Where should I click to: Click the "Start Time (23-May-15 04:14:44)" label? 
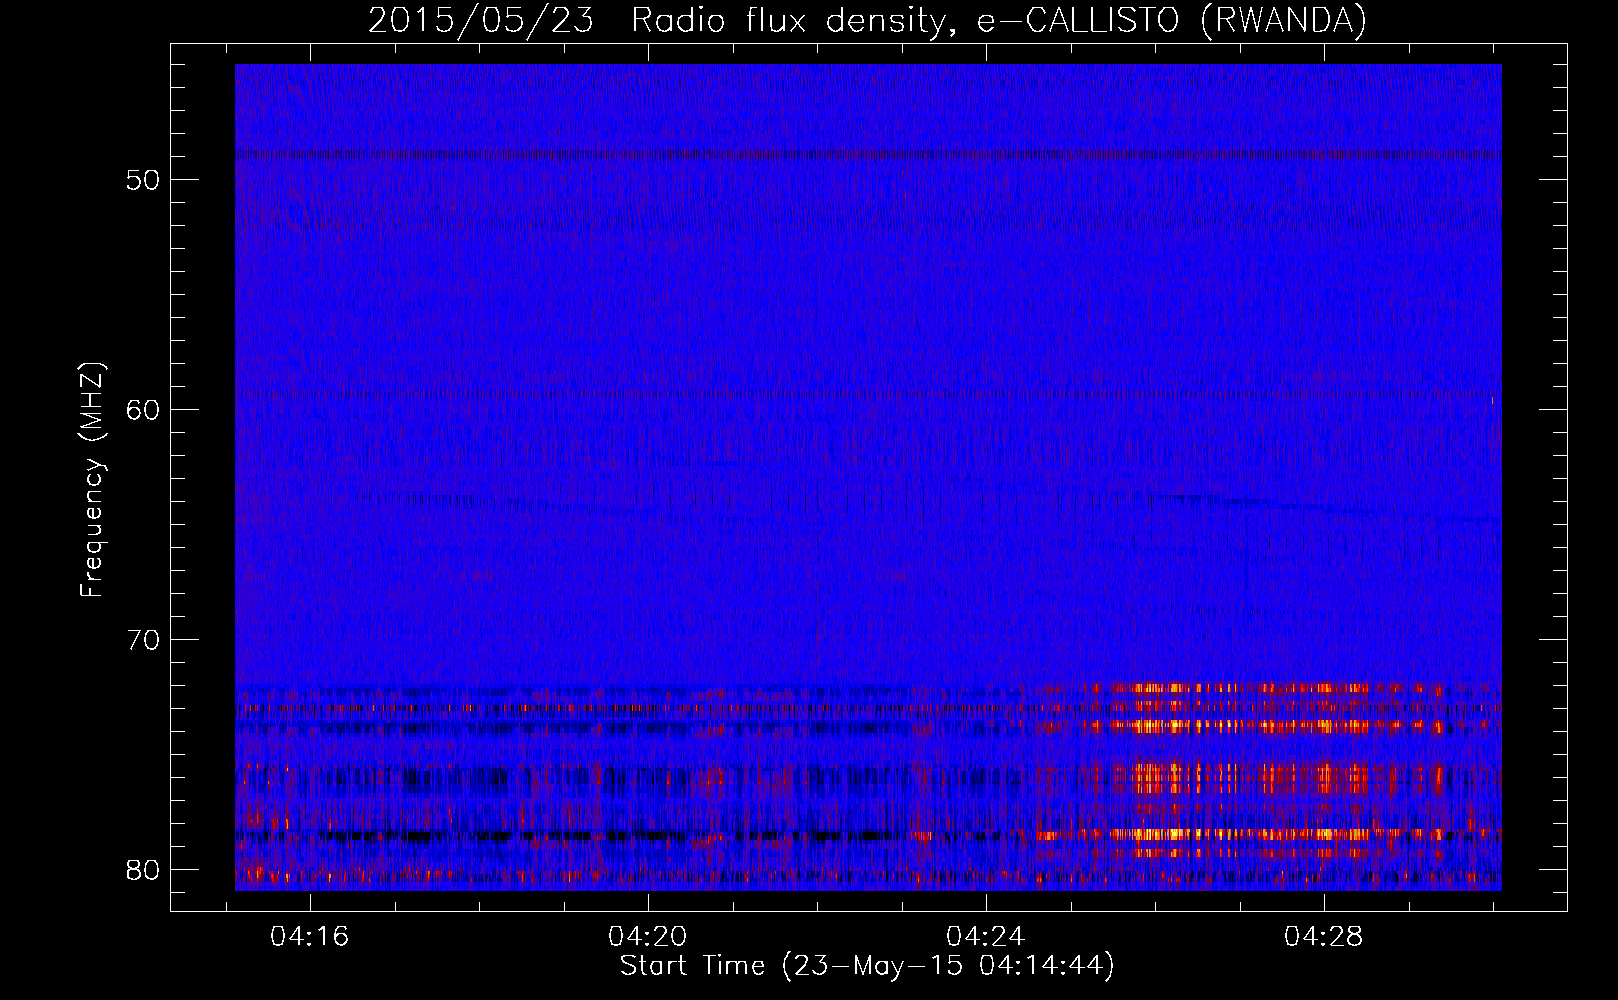867,966
